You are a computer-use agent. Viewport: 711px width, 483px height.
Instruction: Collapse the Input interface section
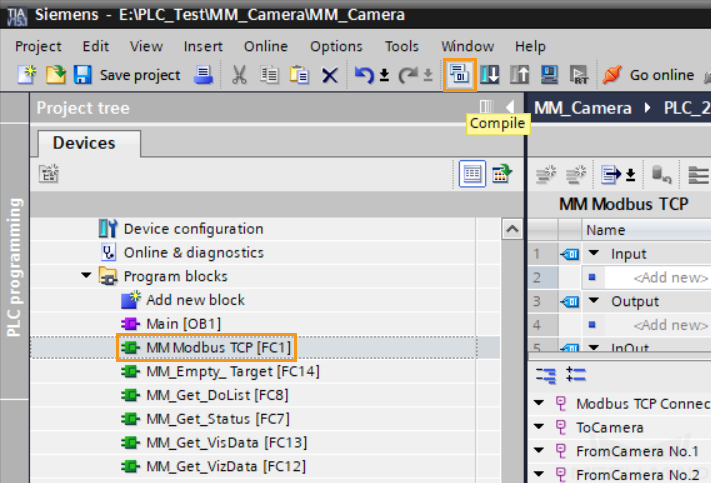(x=594, y=253)
